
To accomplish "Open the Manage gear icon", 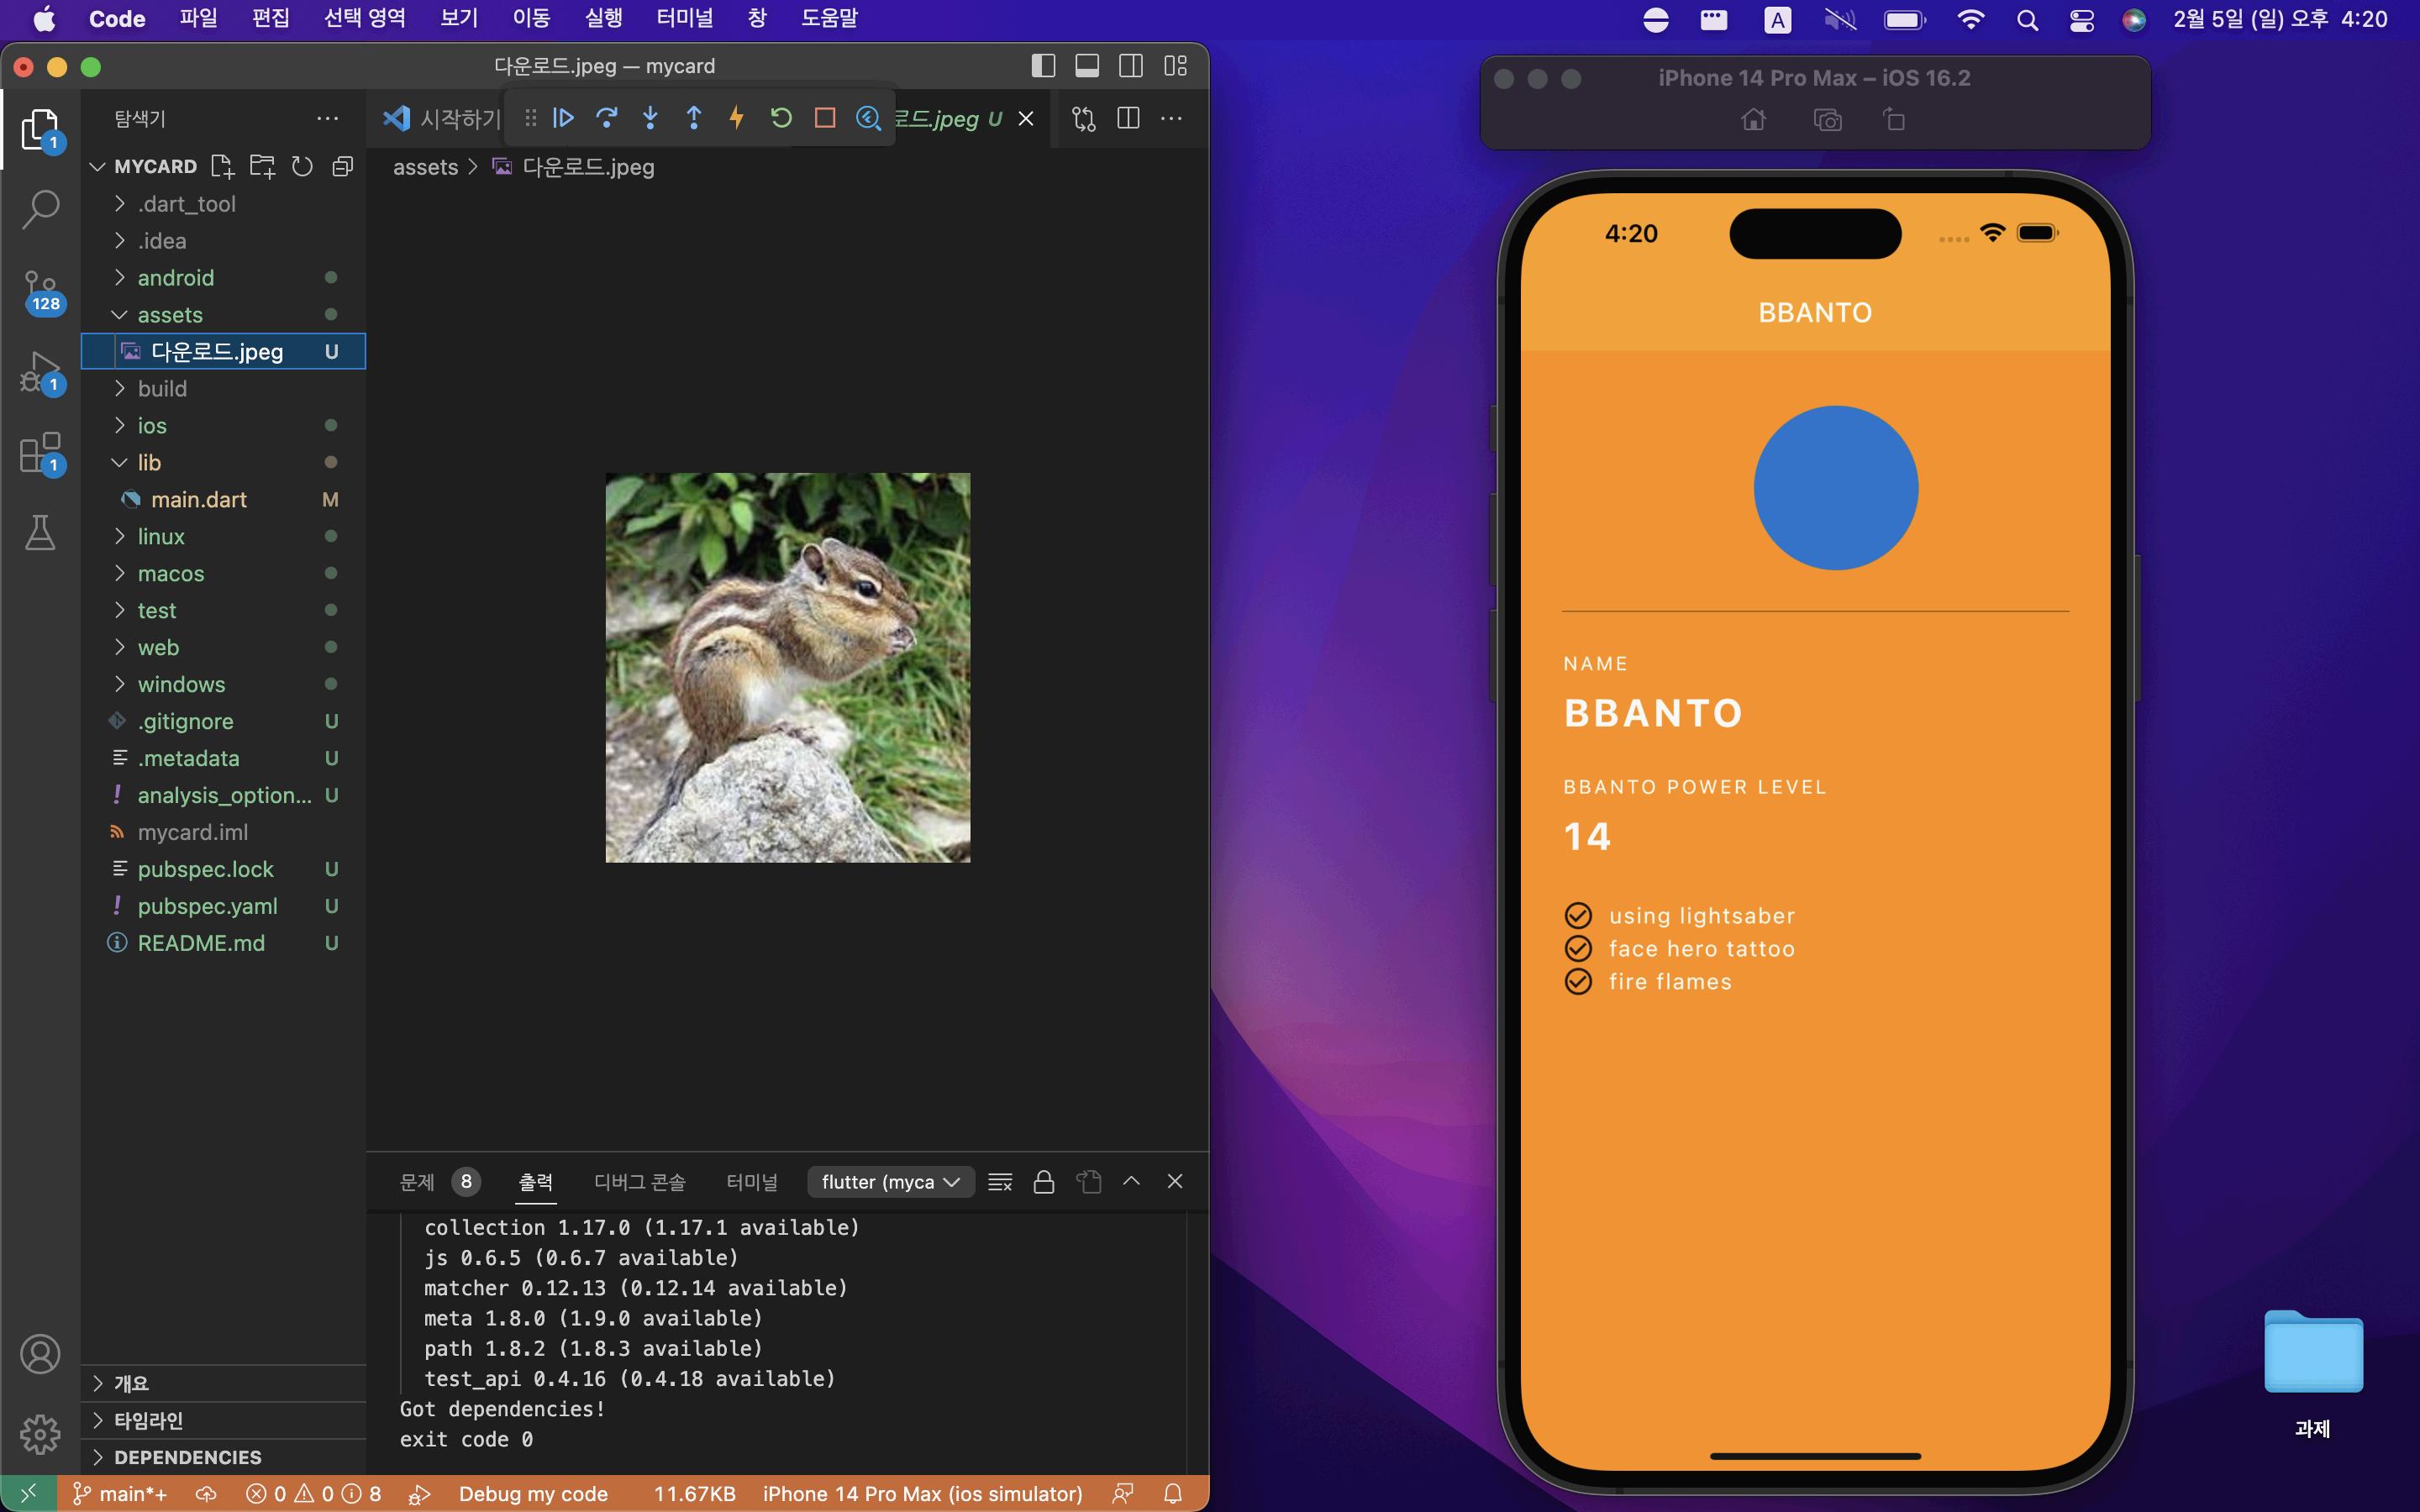I will [40, 1434].
